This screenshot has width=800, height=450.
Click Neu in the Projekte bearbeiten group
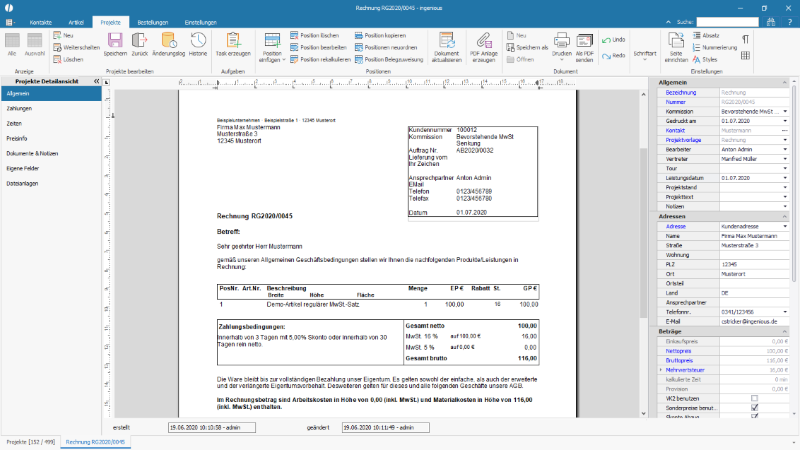(63, 35)
